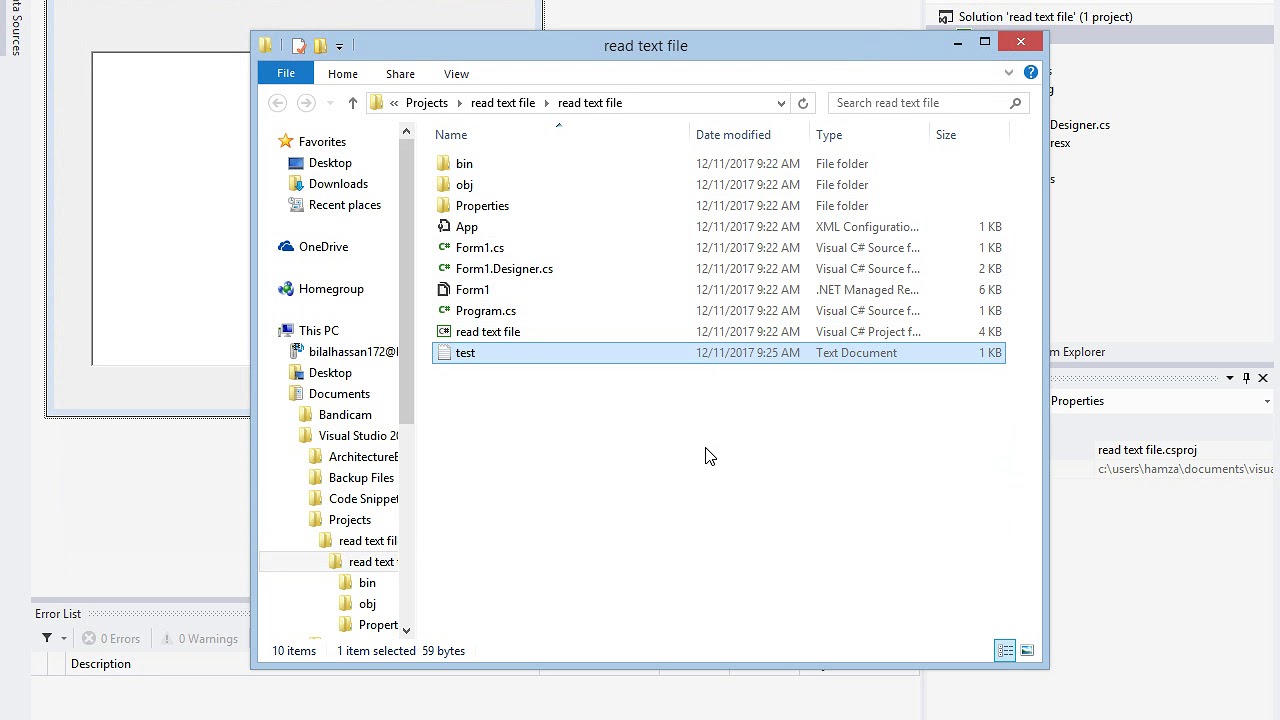Image resolution: width=1280 pixels, height=720 pixels.
Task: Go back with the Back arrow
Action: pyautogui.click(x=278, y=103)
